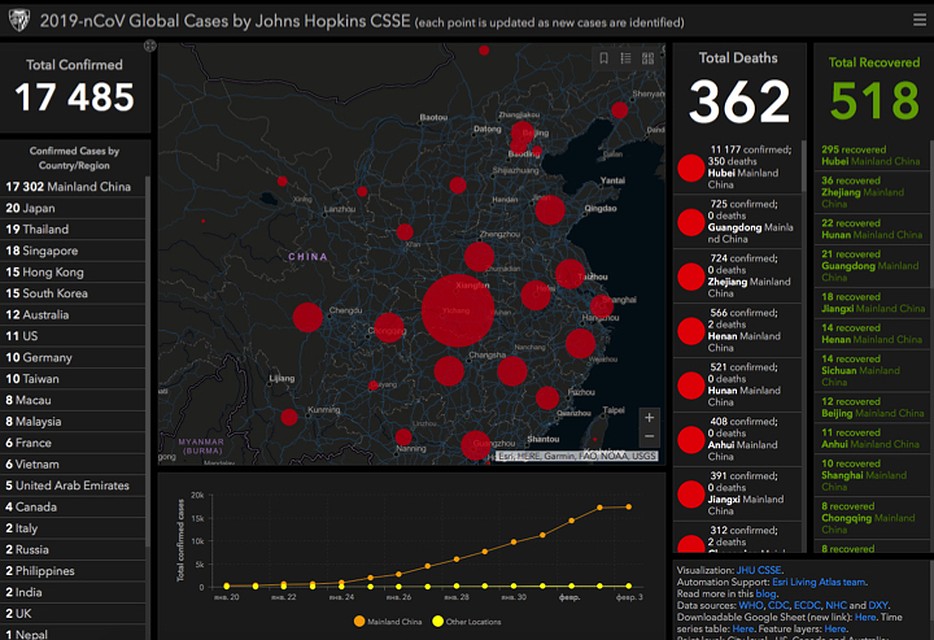Select the 19 Thailand row
Viewport: 934px width, 640px height.
click(73, 229)
